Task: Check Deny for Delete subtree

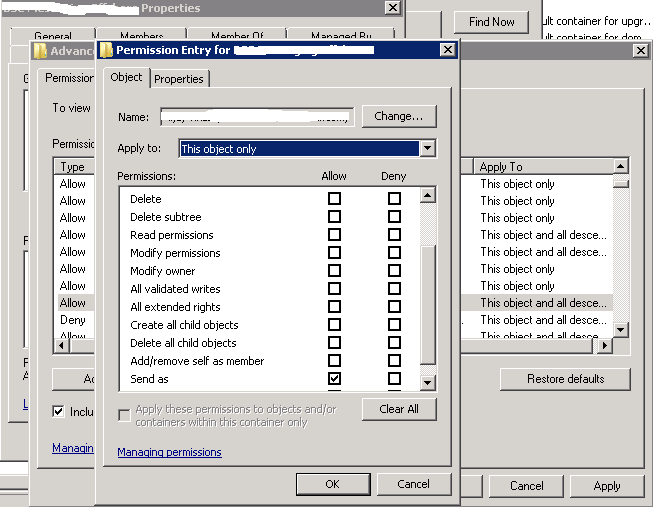Action: pyautogui.click(x=394, y=217)
